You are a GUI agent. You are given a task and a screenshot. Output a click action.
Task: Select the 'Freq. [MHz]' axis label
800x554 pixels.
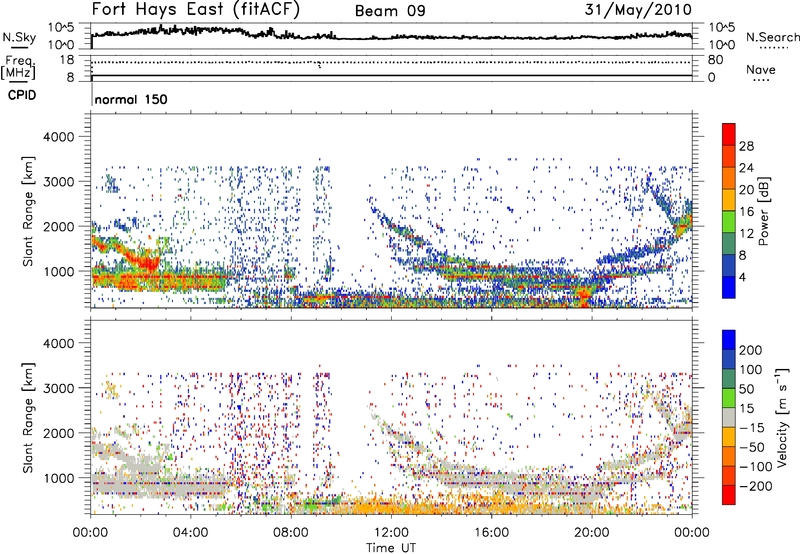18,67
